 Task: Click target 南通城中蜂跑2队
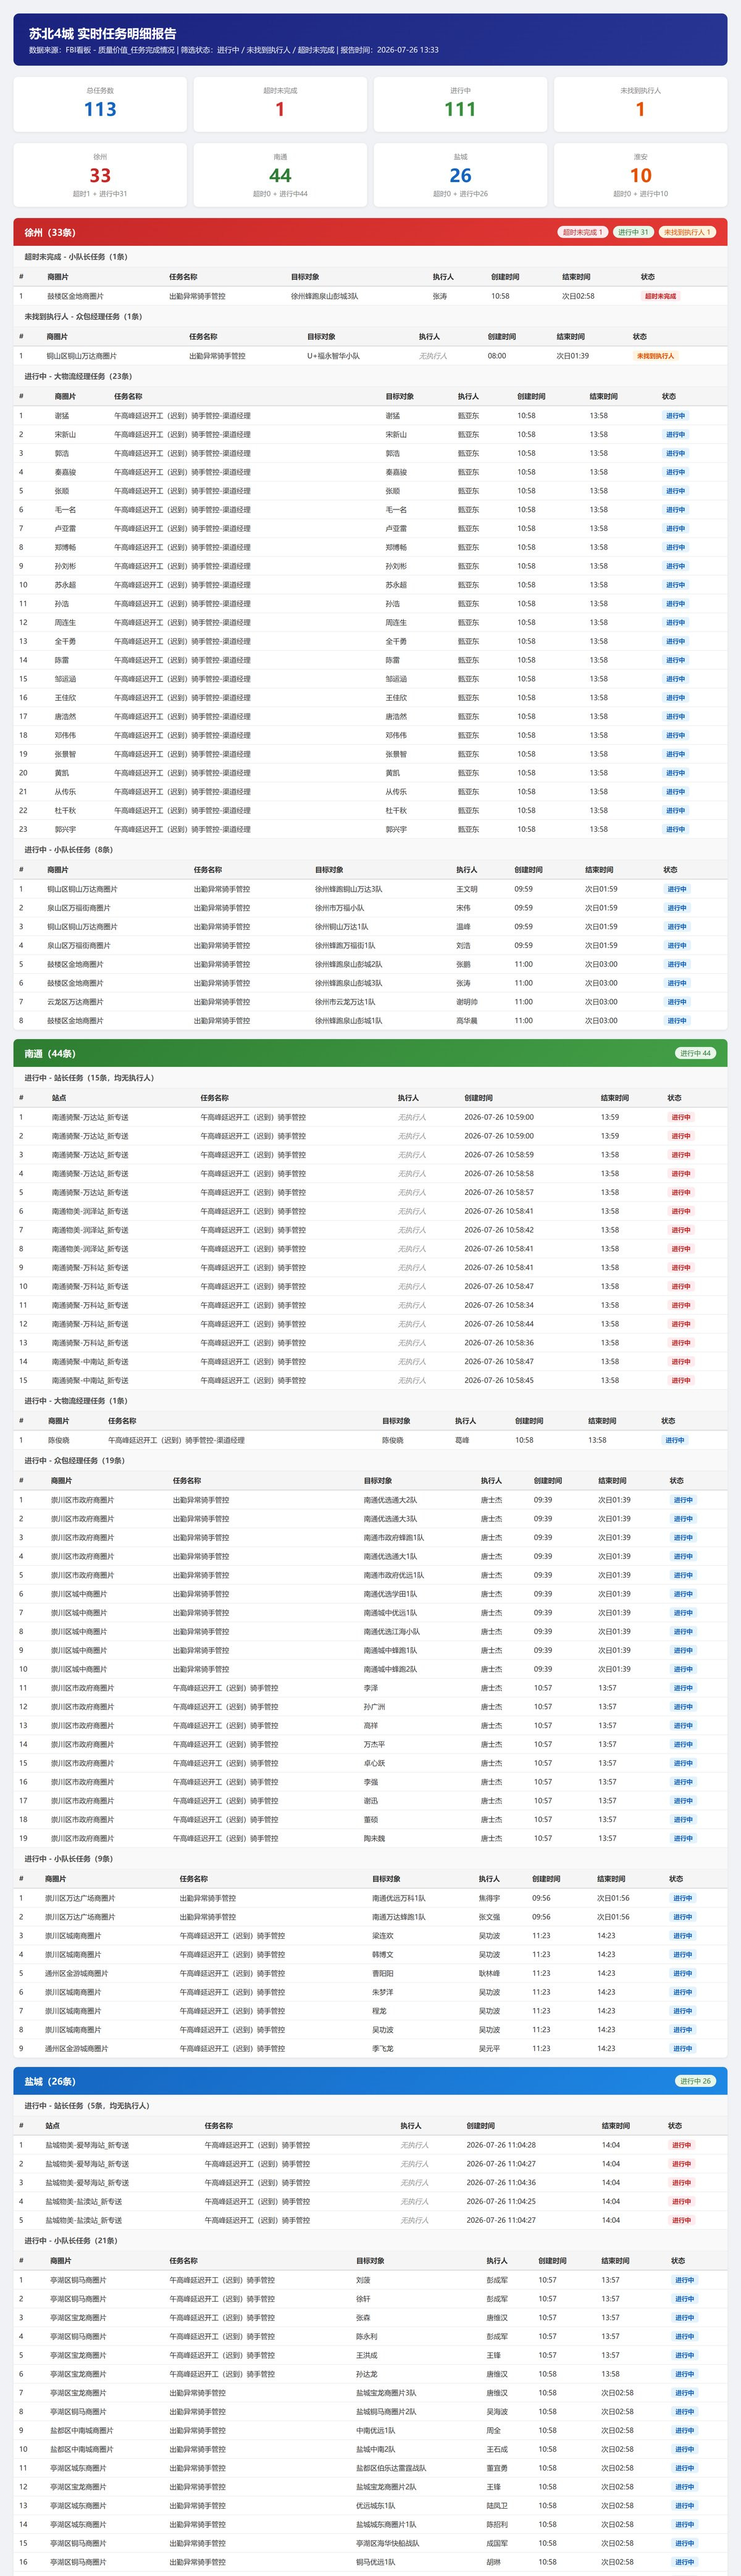coord(390,1669)
